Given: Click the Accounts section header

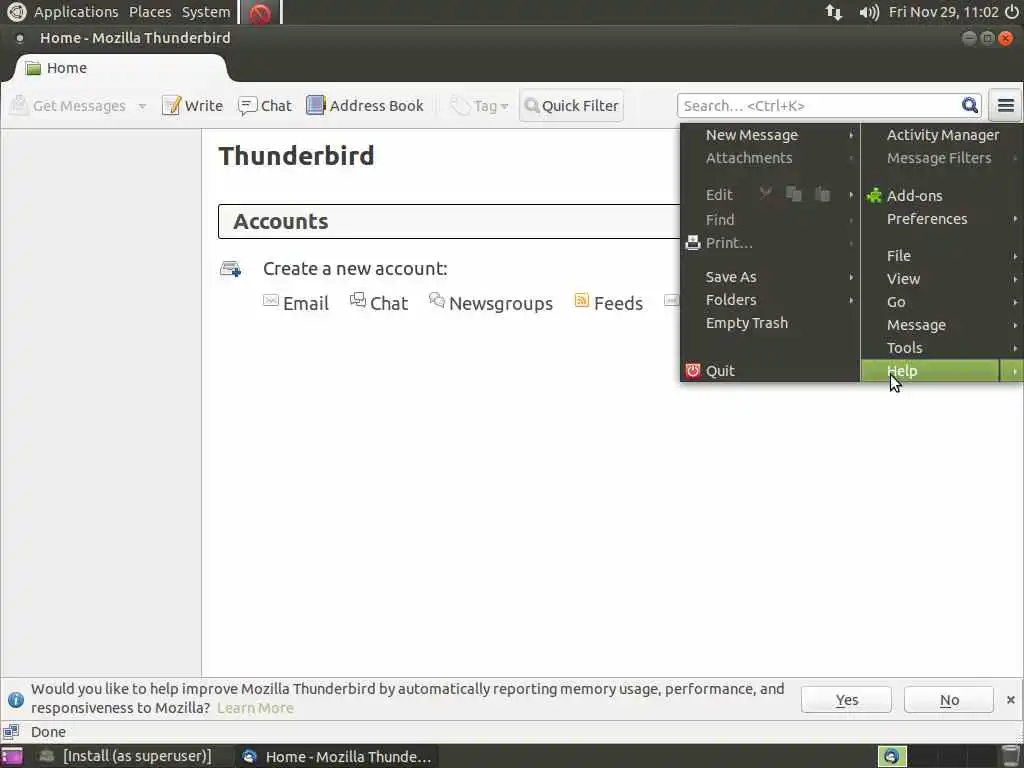Looking at the screenshot, I should coord(449,221).
